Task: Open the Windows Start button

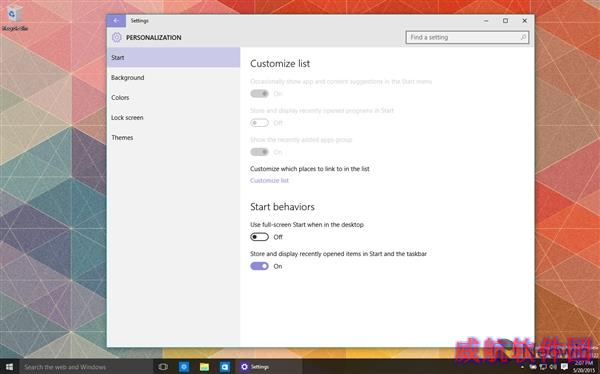Action: [9, 367]
